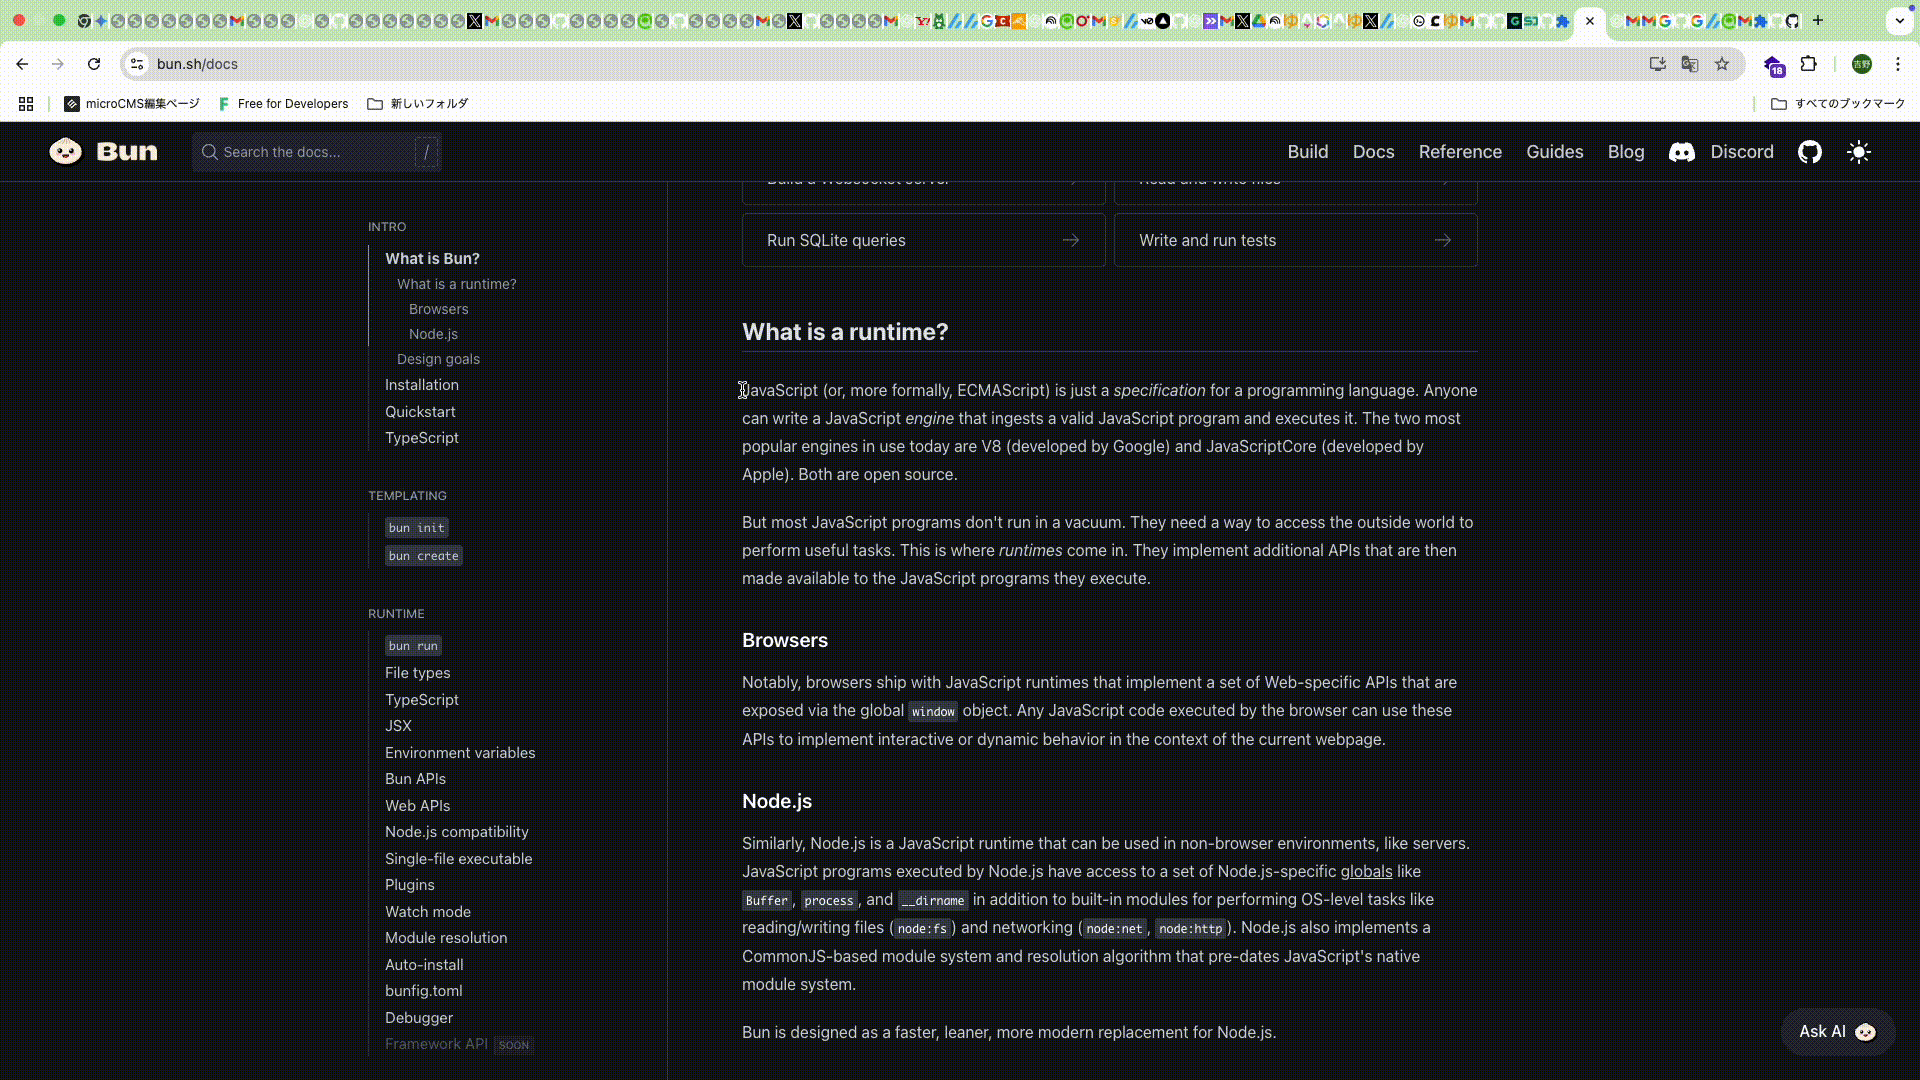Open the site information icon in address bar
Screen dimensions: 1920x1080
(x=137, y=64)
